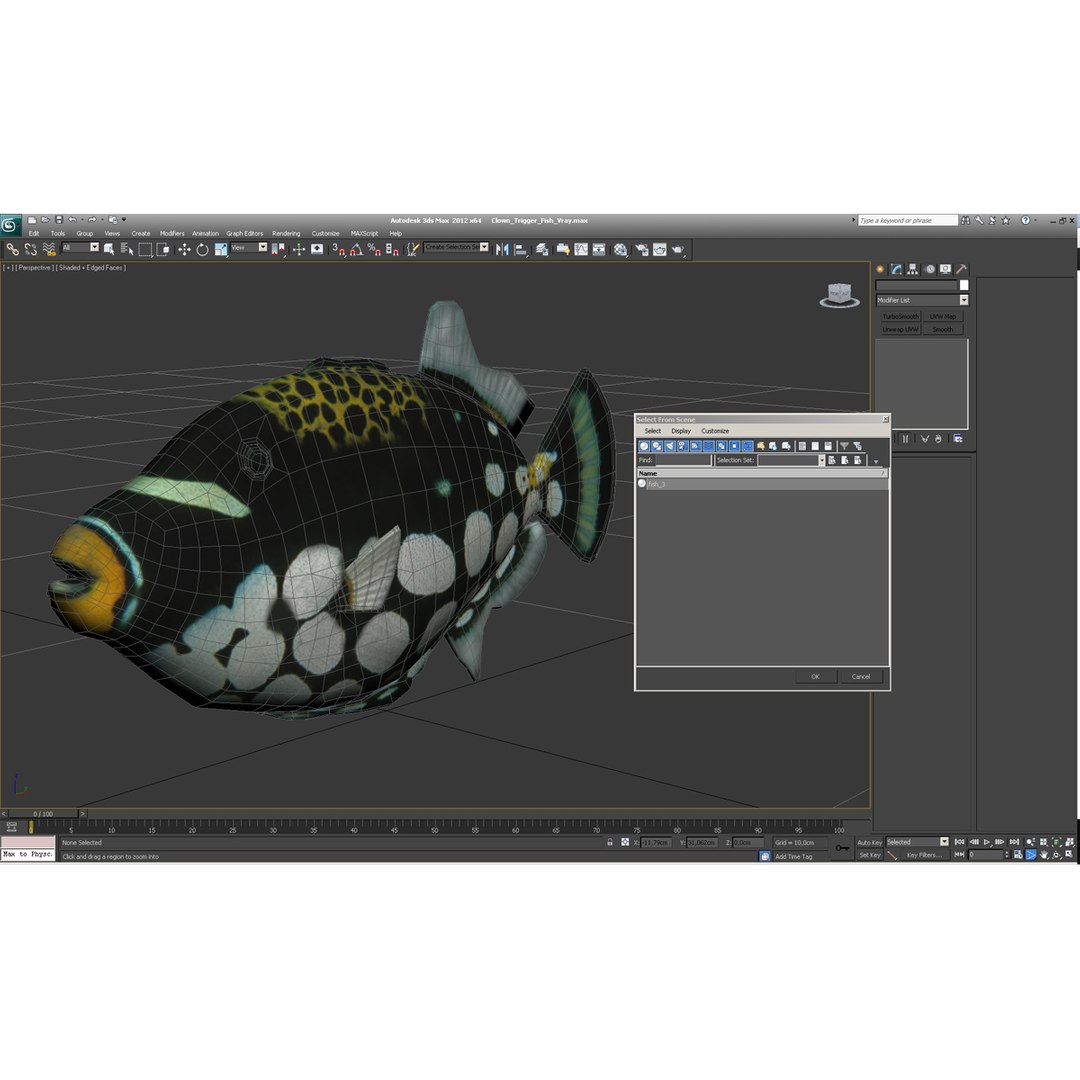Image resolution: width=1080 pixels, height=1080 pixels.
Task: Toggle the 3D Snaps icon
Action: (338, 249)
